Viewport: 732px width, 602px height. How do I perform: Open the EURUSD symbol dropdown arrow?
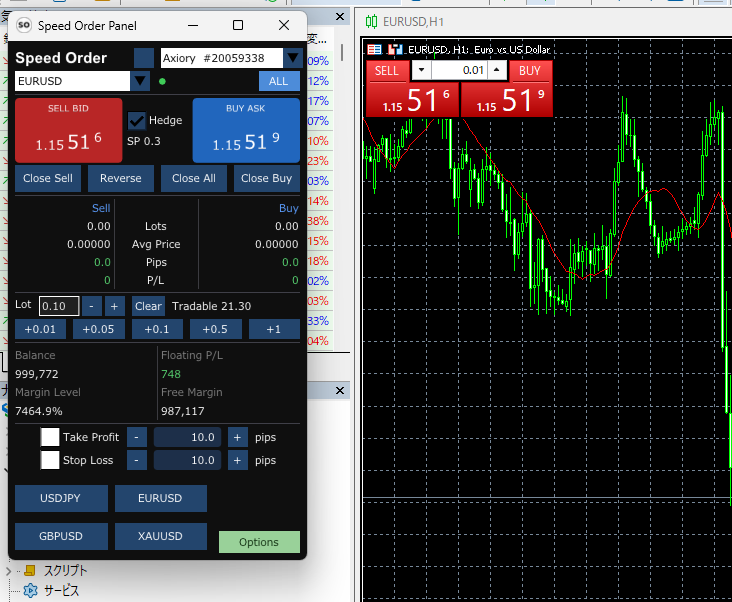pos(140,81)
